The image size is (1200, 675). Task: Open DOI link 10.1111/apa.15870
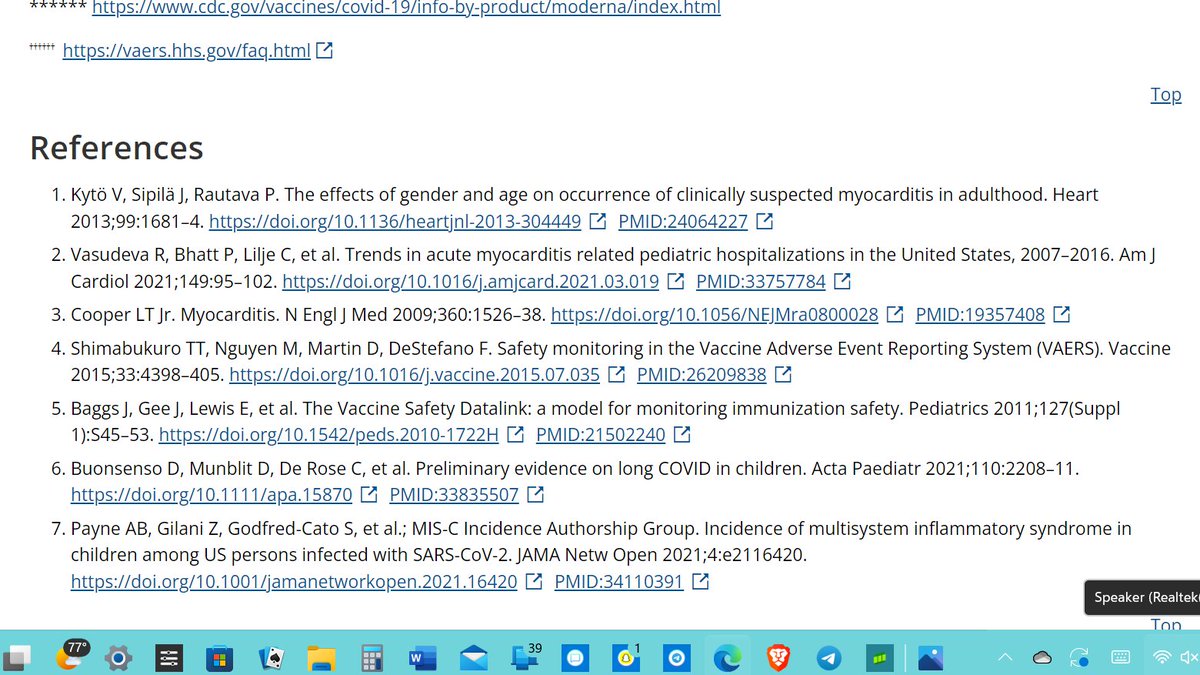tap(212, 494)
